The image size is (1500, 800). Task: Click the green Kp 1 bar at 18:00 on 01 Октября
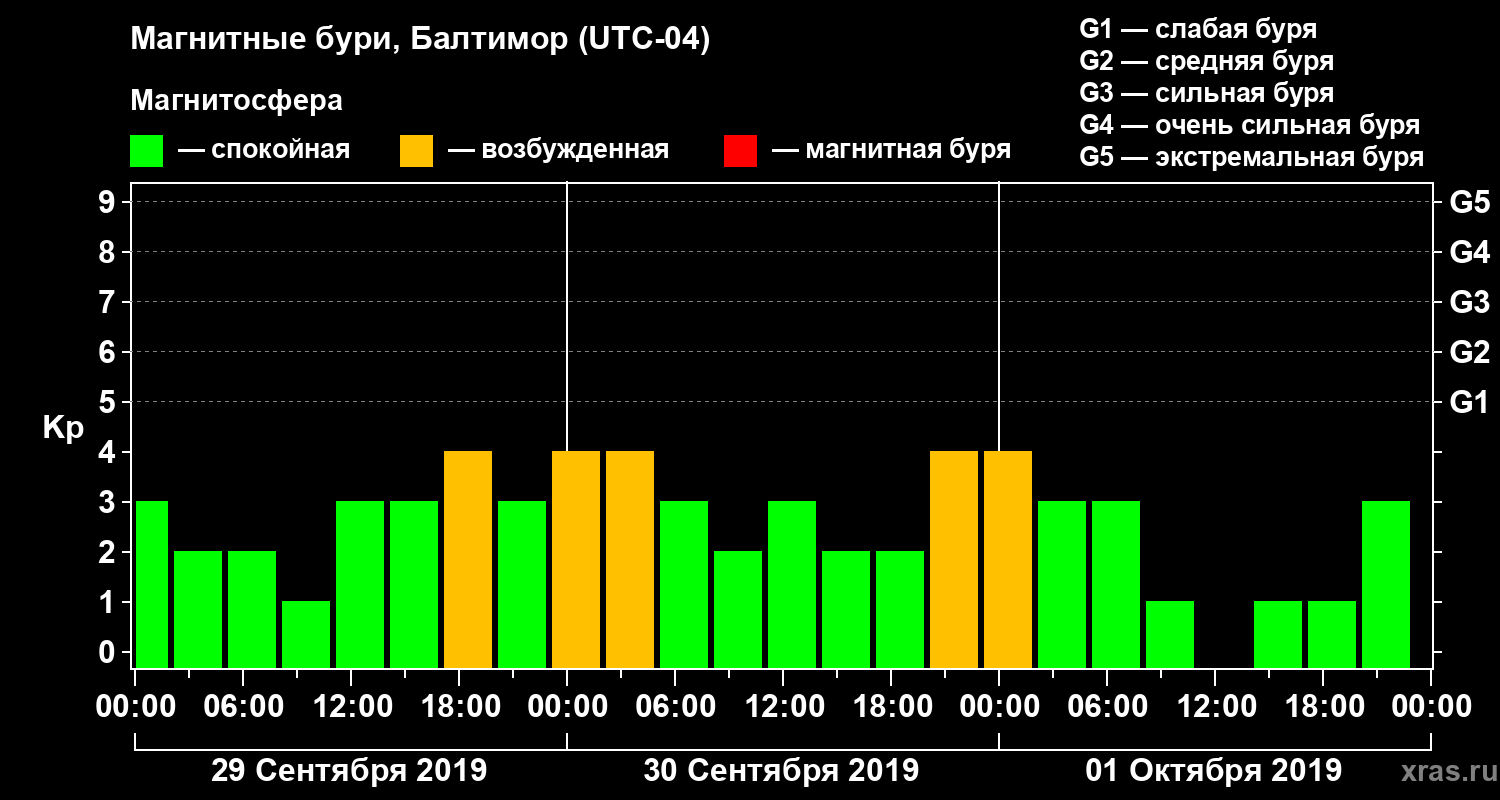(1332, 634)
